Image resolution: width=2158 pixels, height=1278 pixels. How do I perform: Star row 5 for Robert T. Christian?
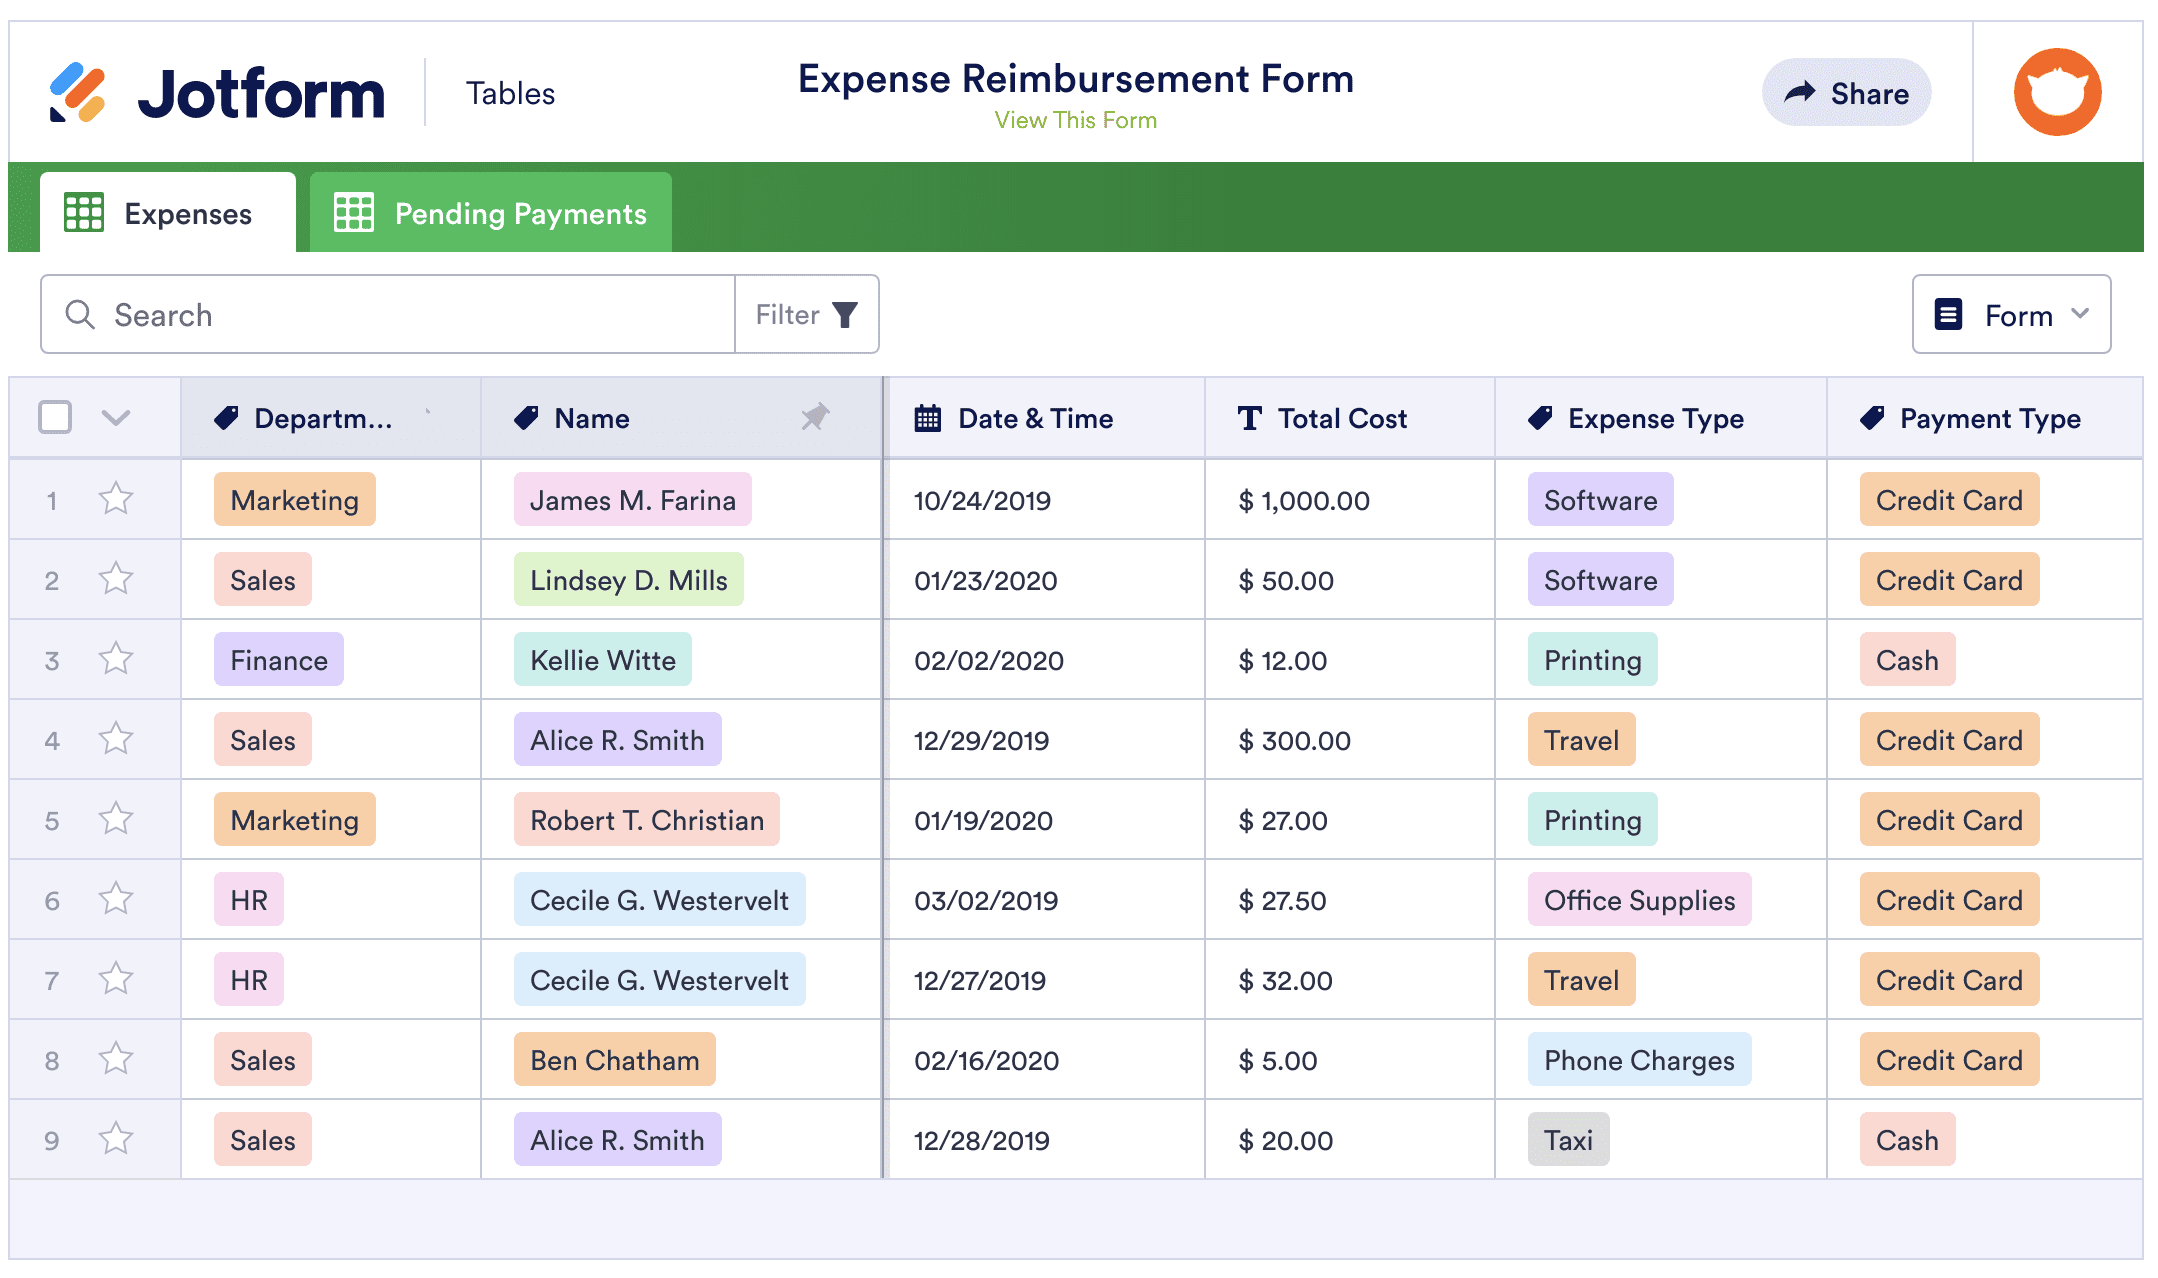click(116, 819)
